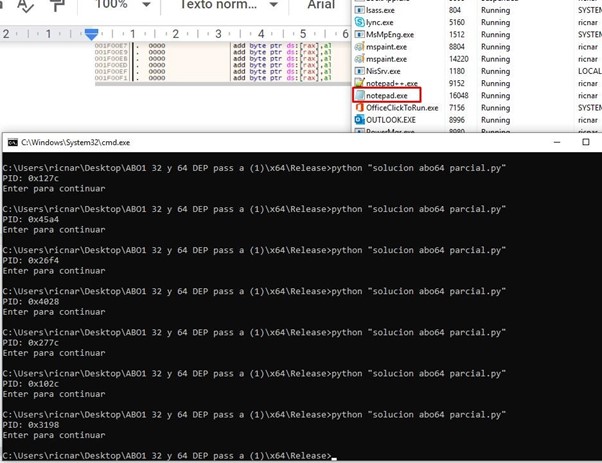Select OfficeClickToRun.exe process row

tap(477, 107)
